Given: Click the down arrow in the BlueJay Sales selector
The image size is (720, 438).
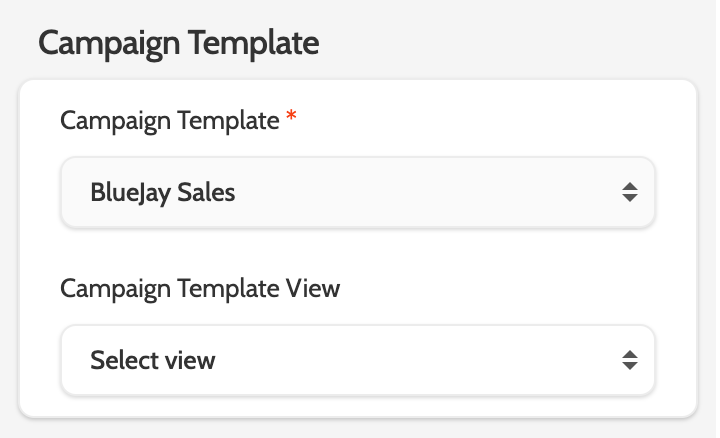Looking at the screenshot, I should (x=629, y=198).
